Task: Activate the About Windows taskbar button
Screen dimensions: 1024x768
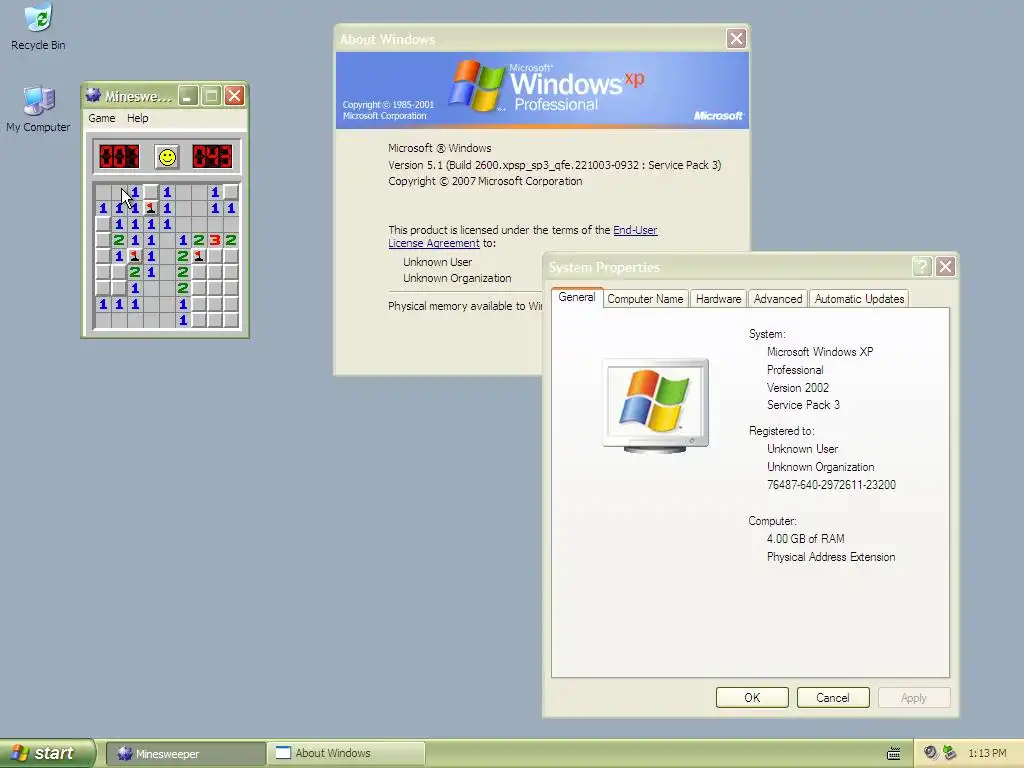Action: (346, 754)
